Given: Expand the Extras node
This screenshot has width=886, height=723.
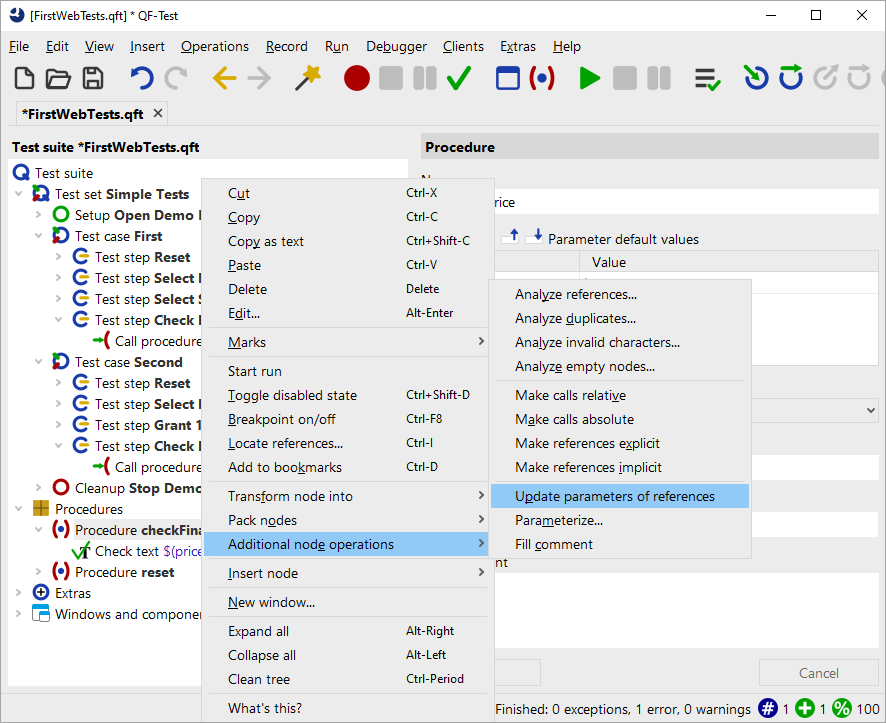Looking at the screenshot, I should click(19, 593).
